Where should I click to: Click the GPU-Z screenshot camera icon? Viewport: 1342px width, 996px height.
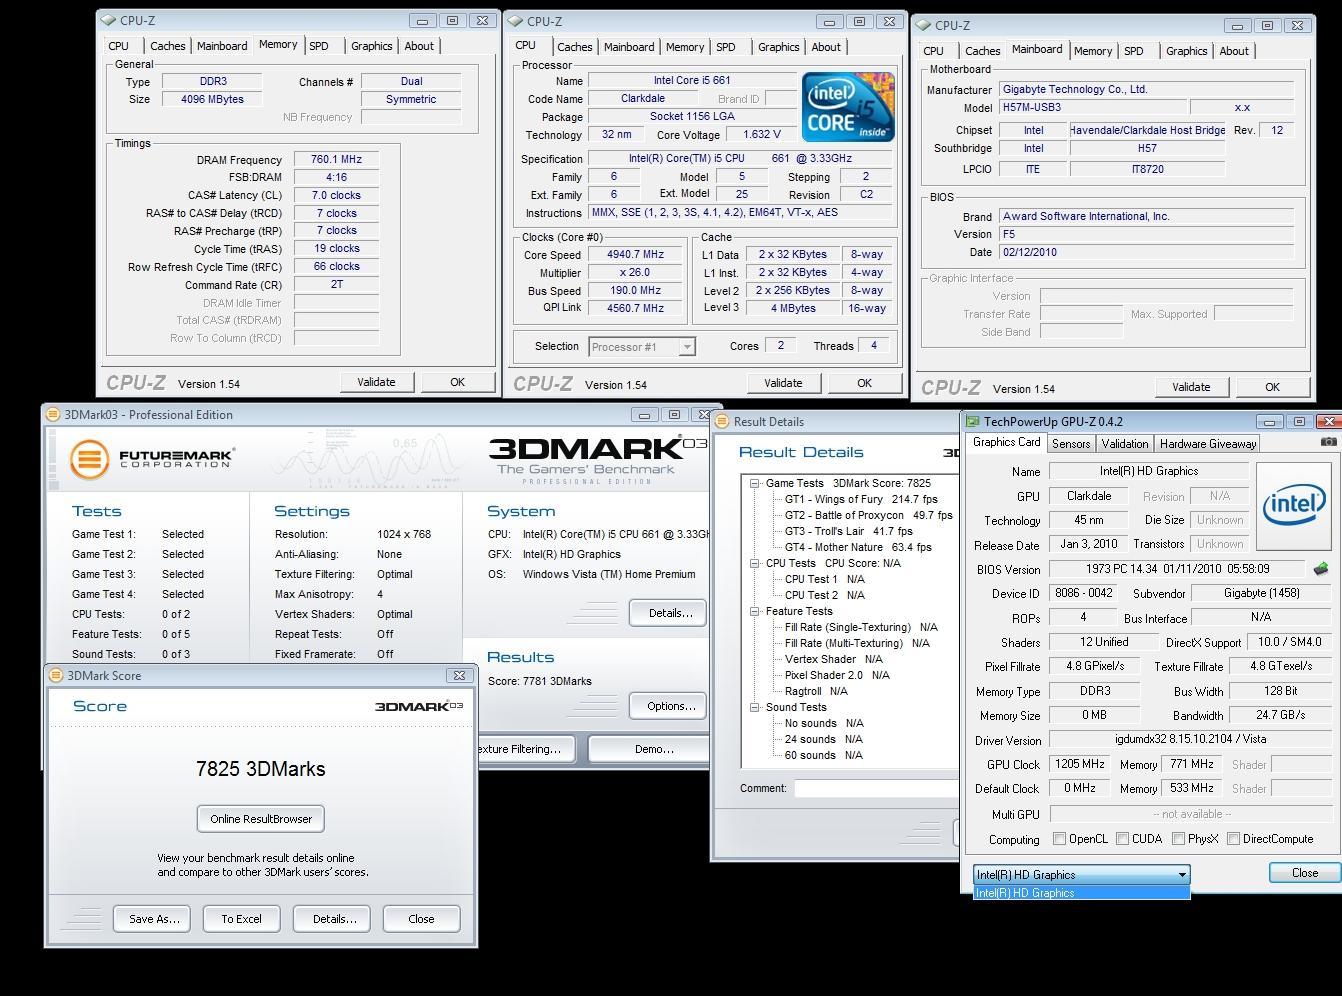(1328, 441)
